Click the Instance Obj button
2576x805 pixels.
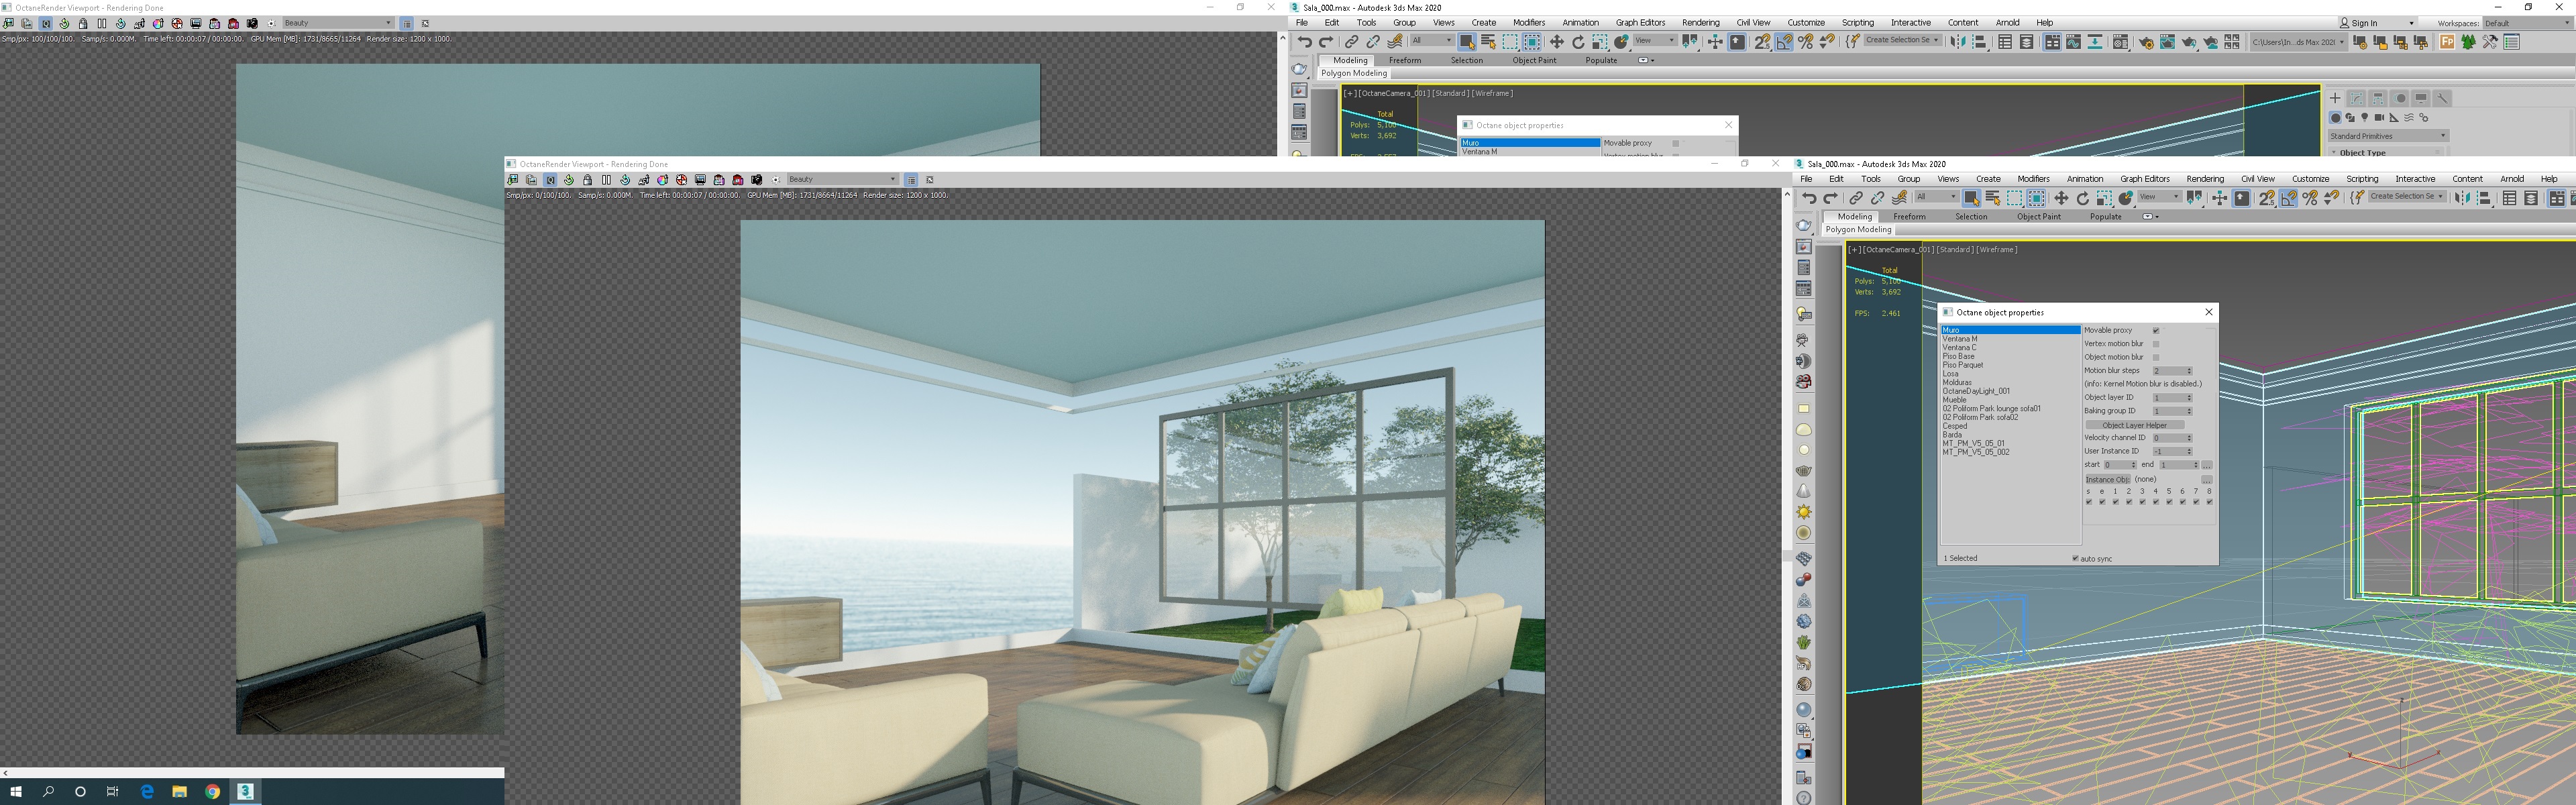click(2107, 480)
